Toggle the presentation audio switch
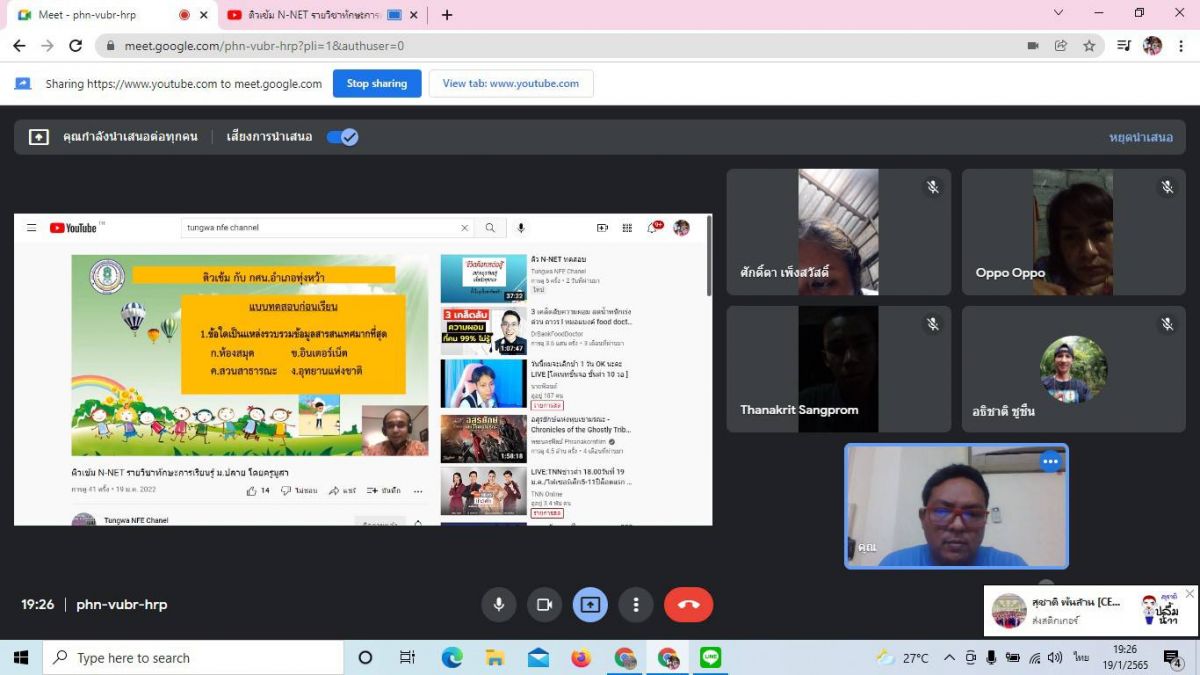 pos(342,137)
